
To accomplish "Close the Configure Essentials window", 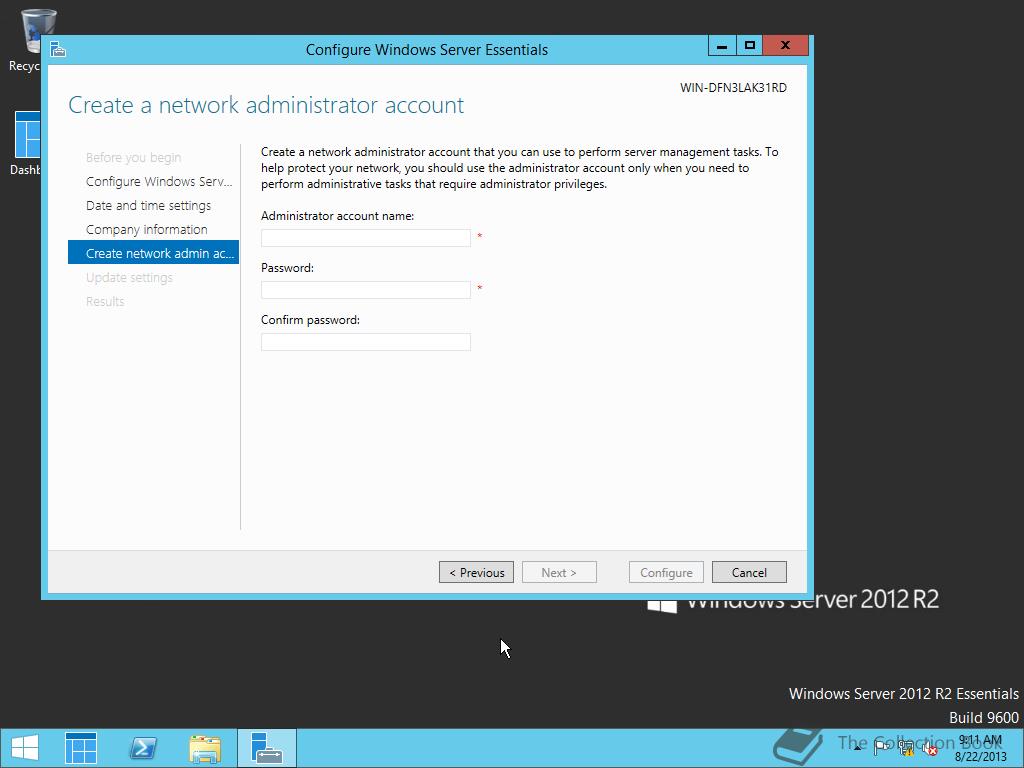I will 786,46.
